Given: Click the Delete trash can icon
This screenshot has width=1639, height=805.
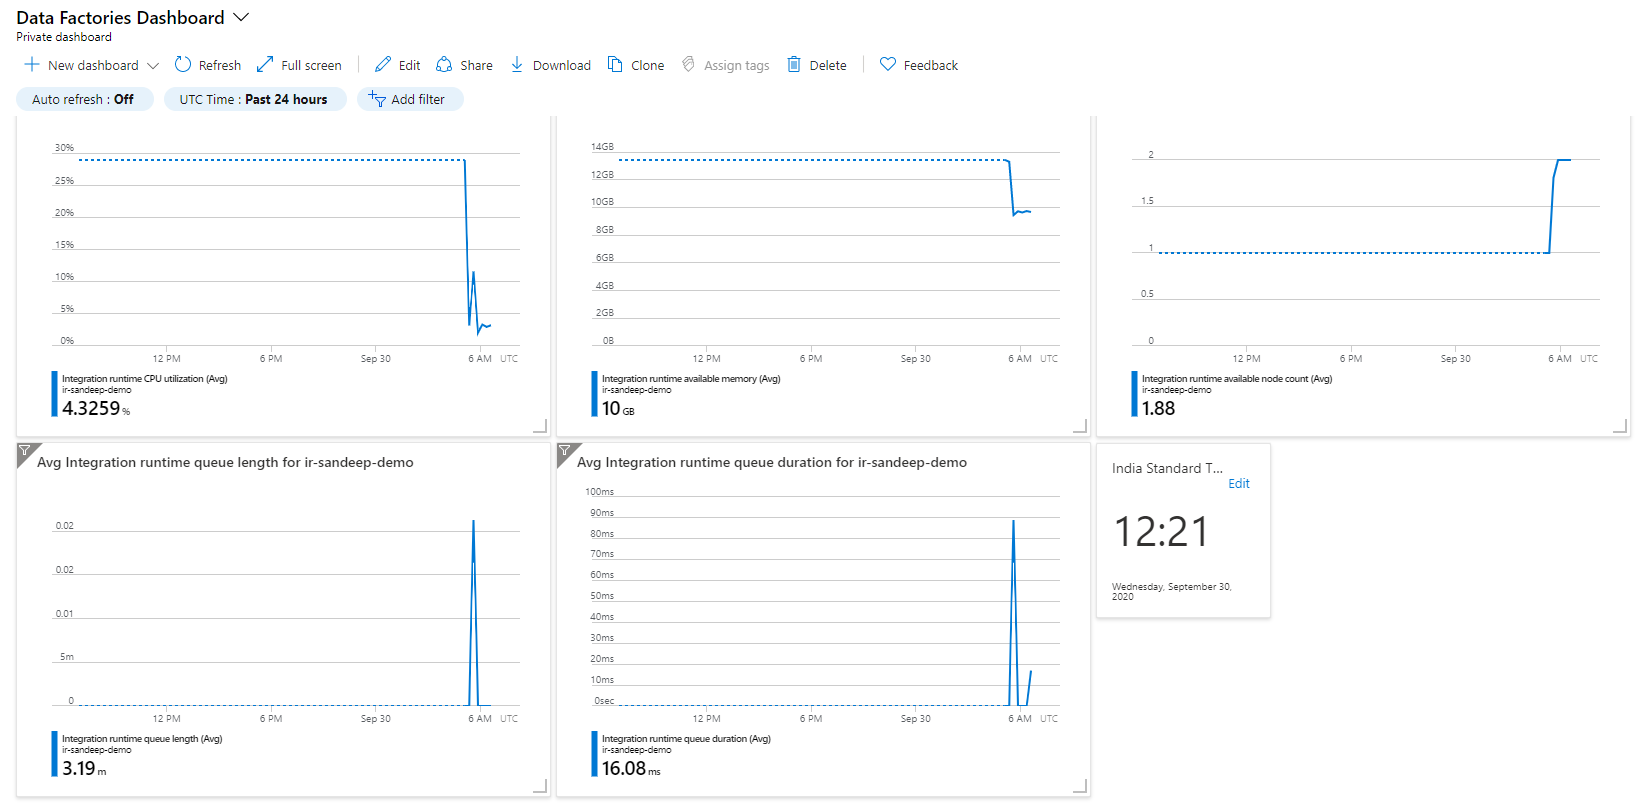Looking at the screenshot, I should 794,65.
